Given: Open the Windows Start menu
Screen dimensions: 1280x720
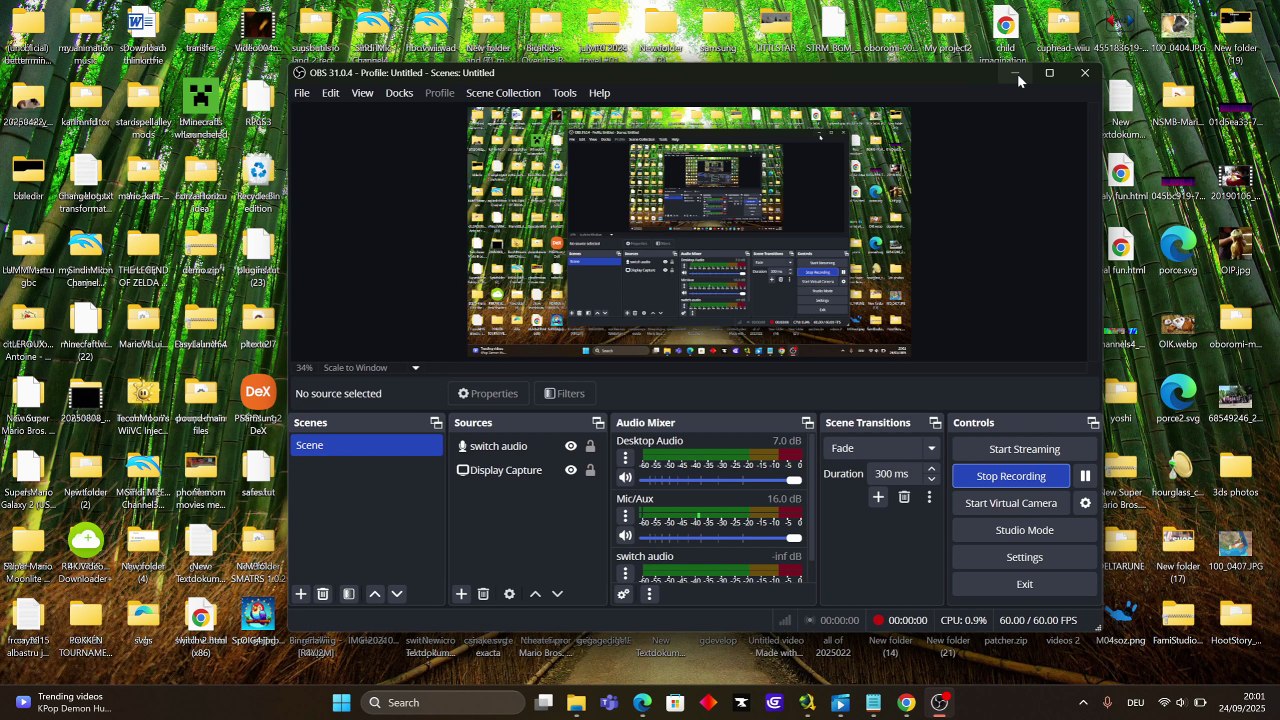Looking at the screenshot, I should [x=341, y=702].
